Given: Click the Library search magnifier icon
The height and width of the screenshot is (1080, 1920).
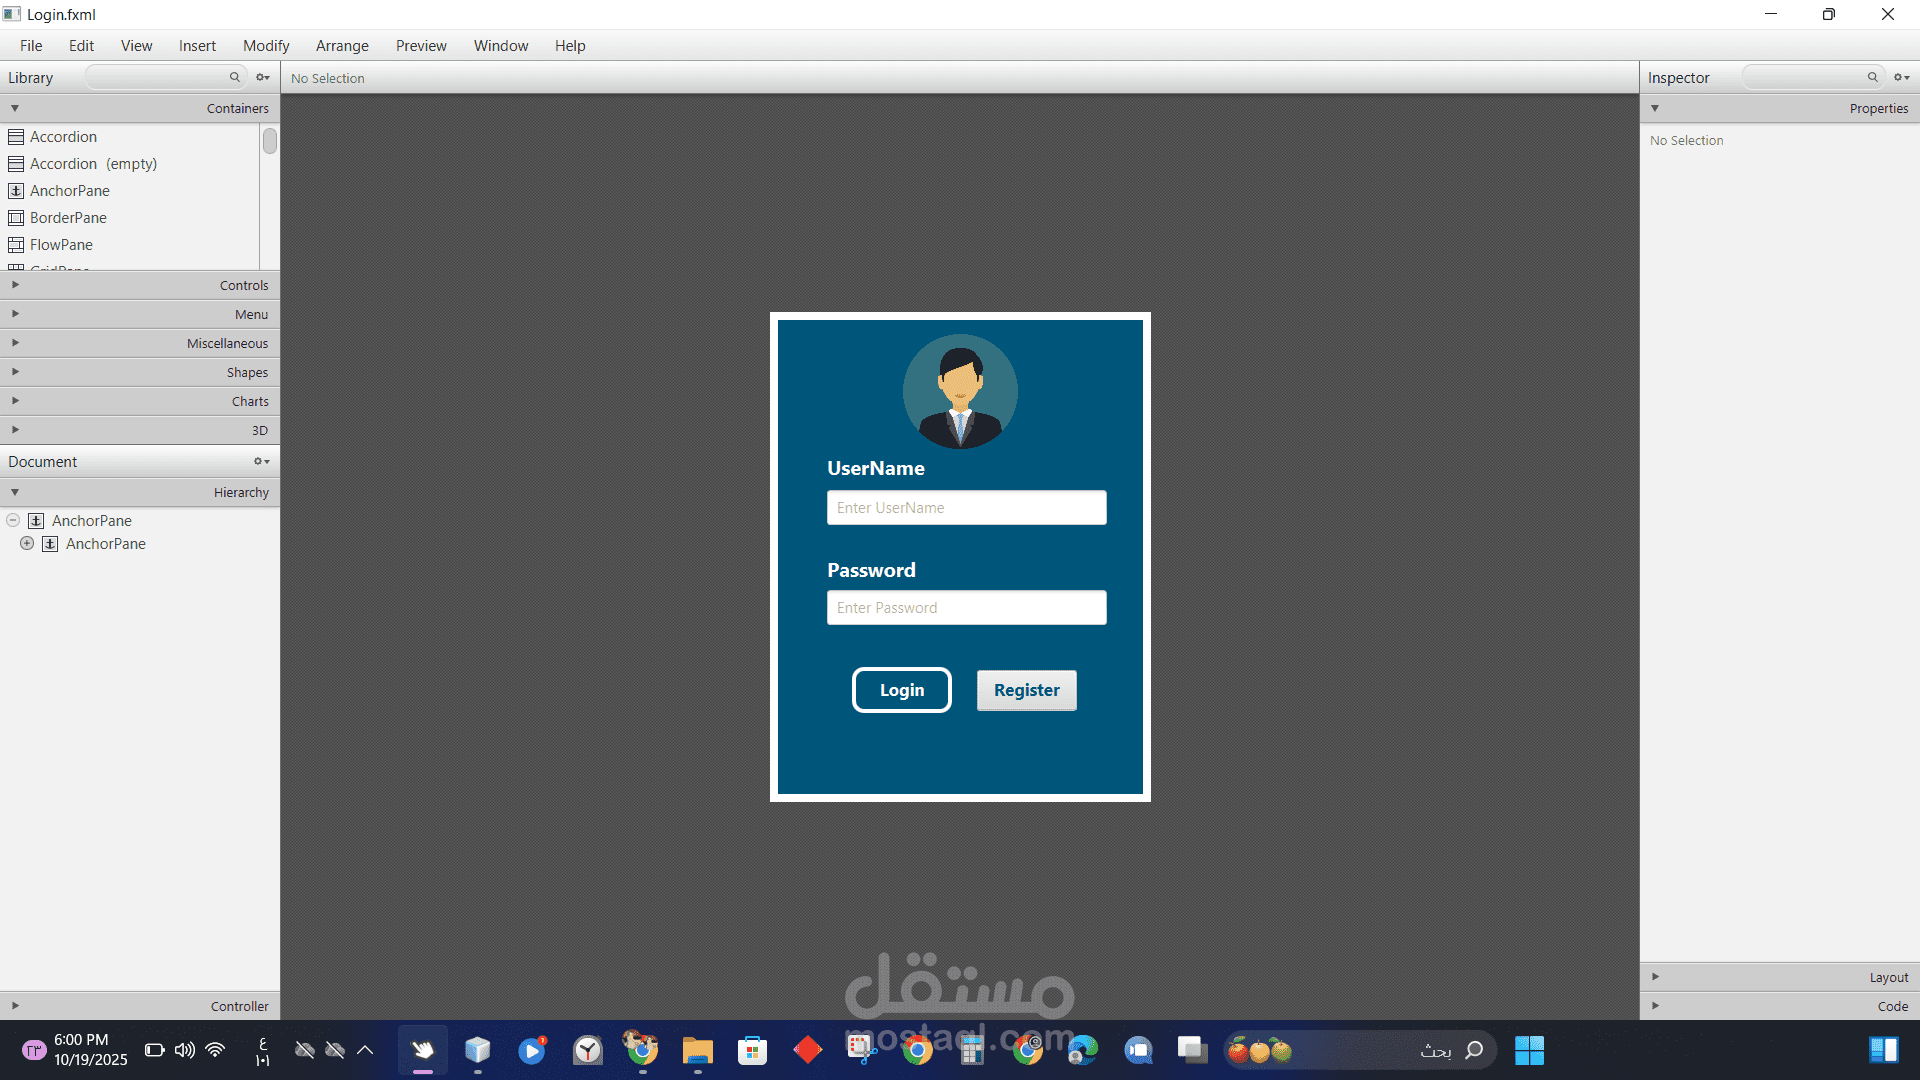Looking at the screenshot, I should tap(234, 77).
